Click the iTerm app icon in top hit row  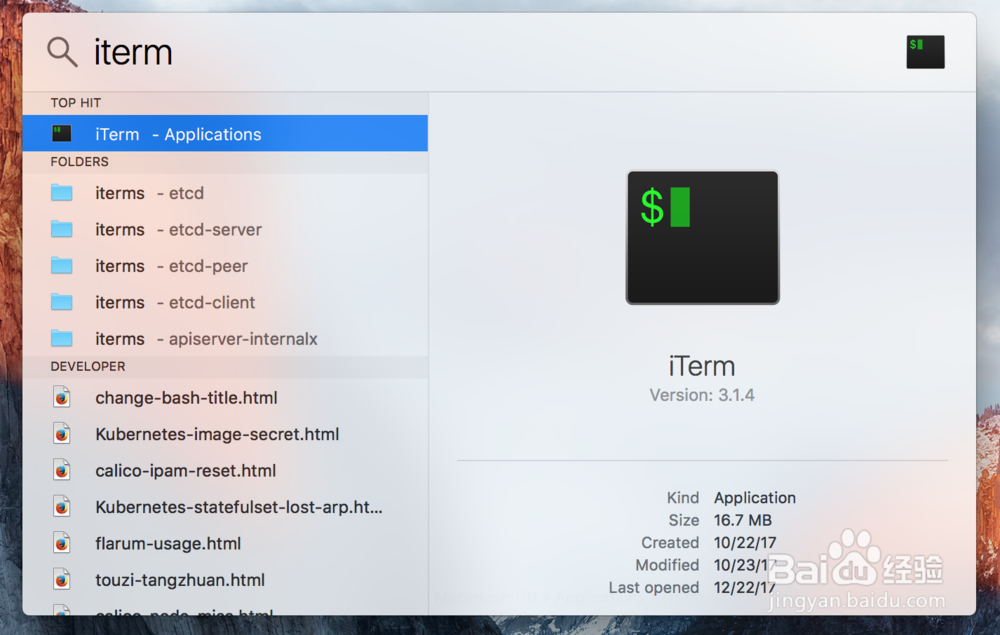pos(62,133)
